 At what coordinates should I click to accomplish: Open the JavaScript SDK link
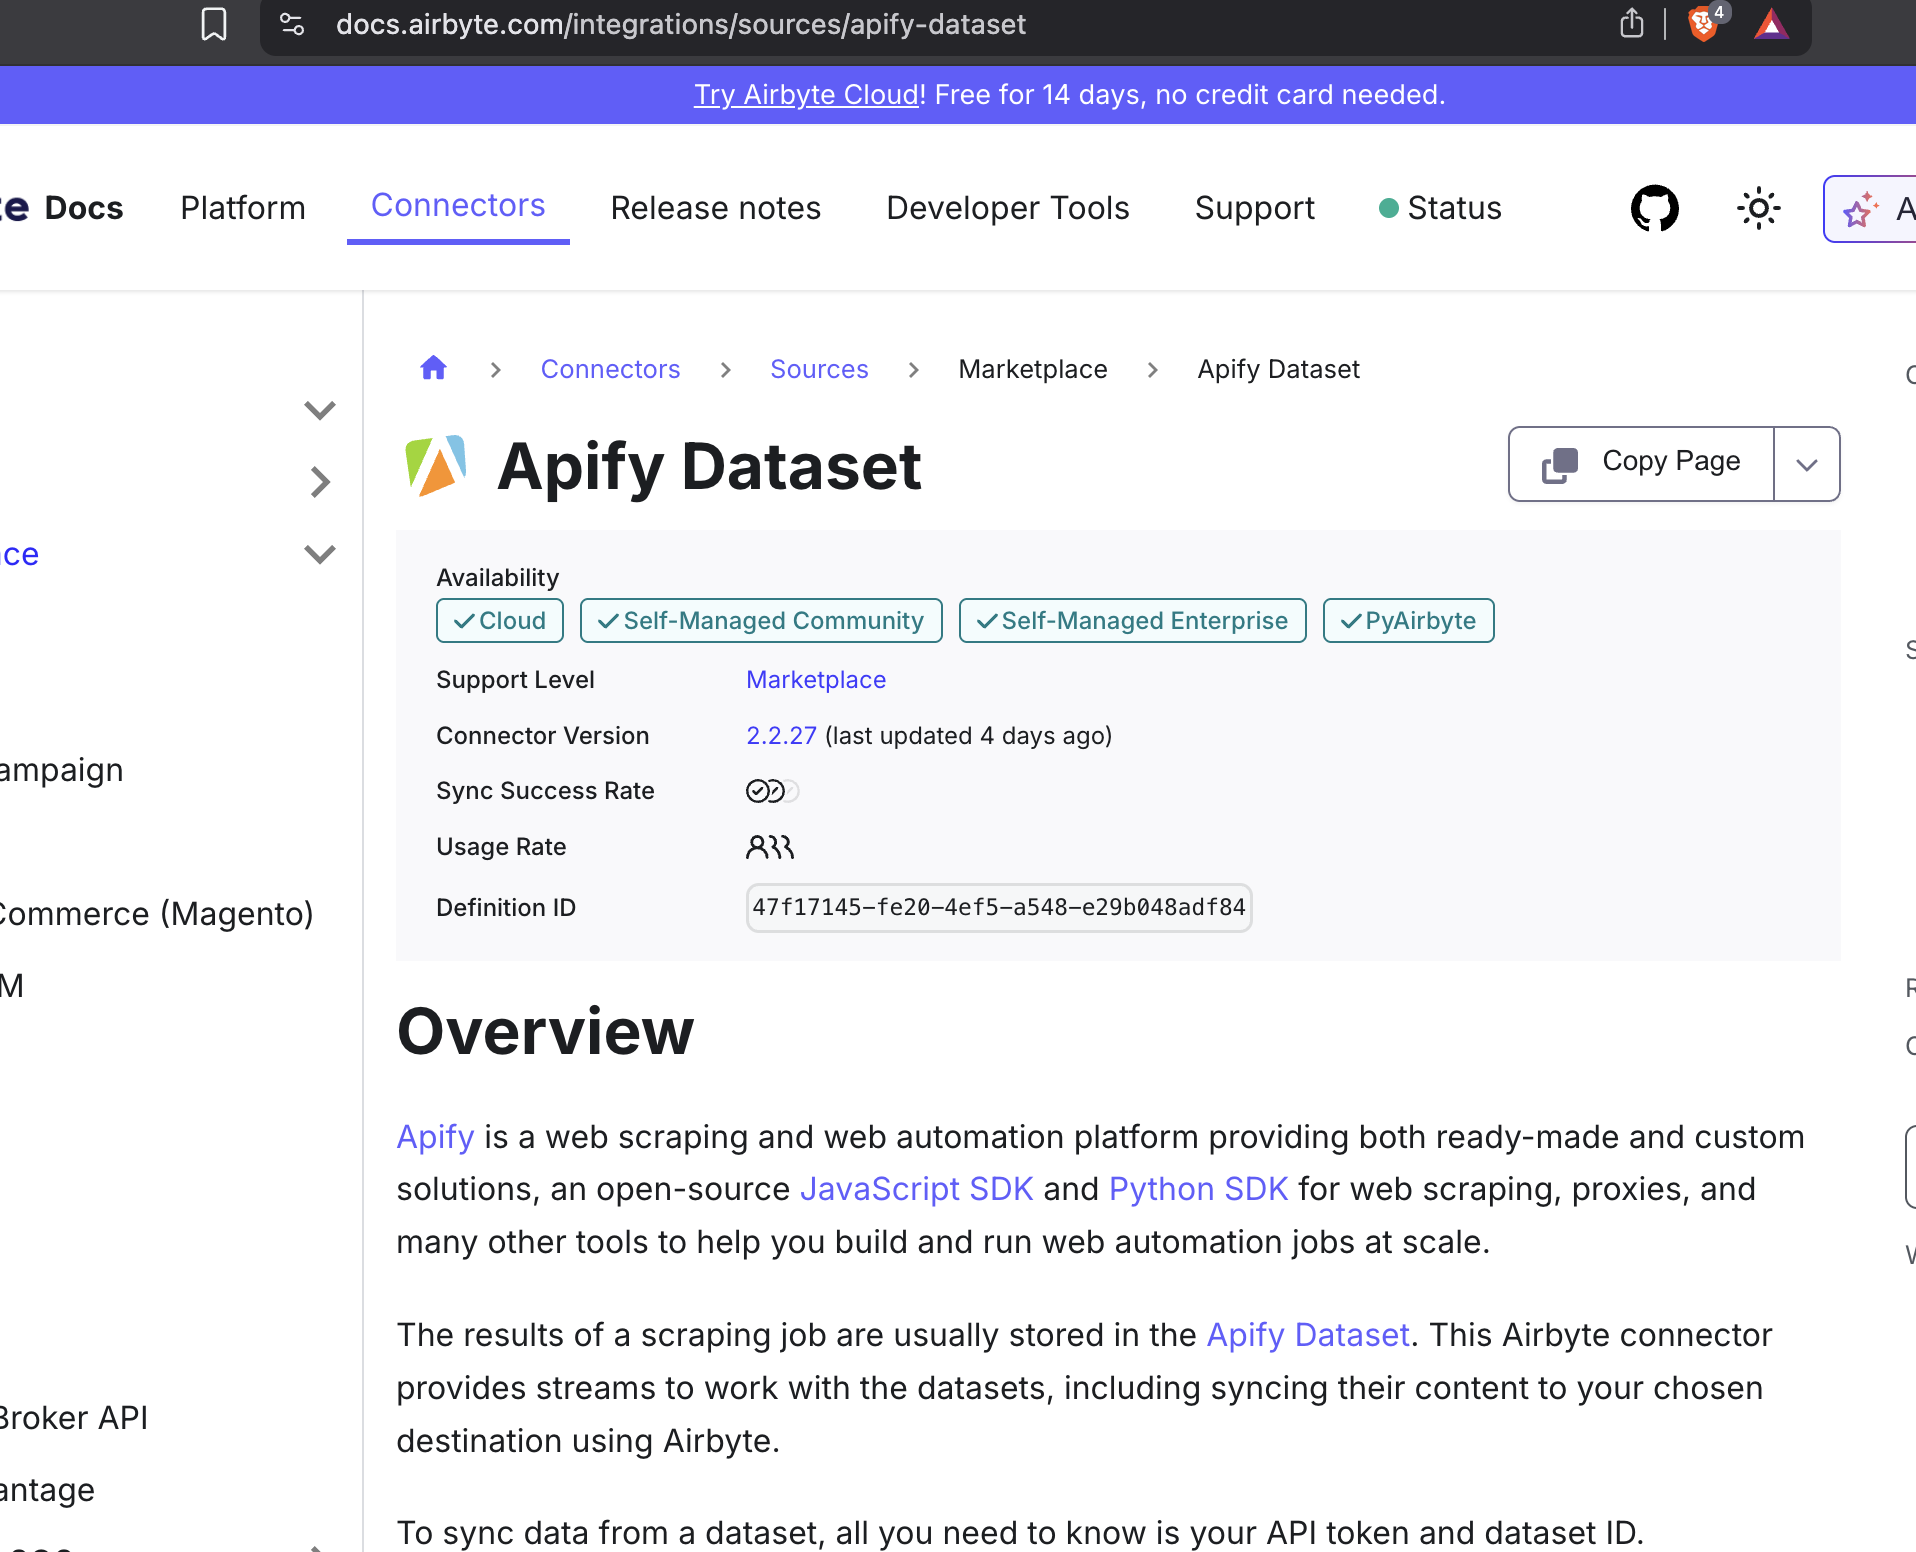tap(916, 1189)
